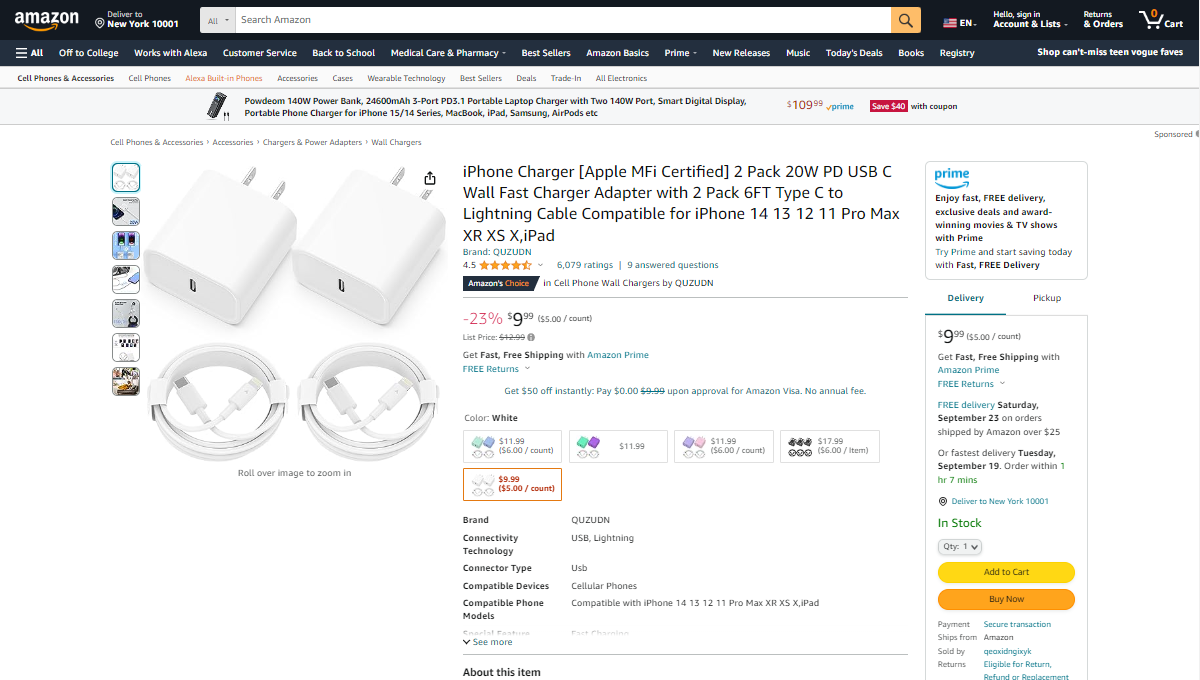Open Today's Deals in navigation bar
Screen dimensions: 1200x680
click(854, 53)
